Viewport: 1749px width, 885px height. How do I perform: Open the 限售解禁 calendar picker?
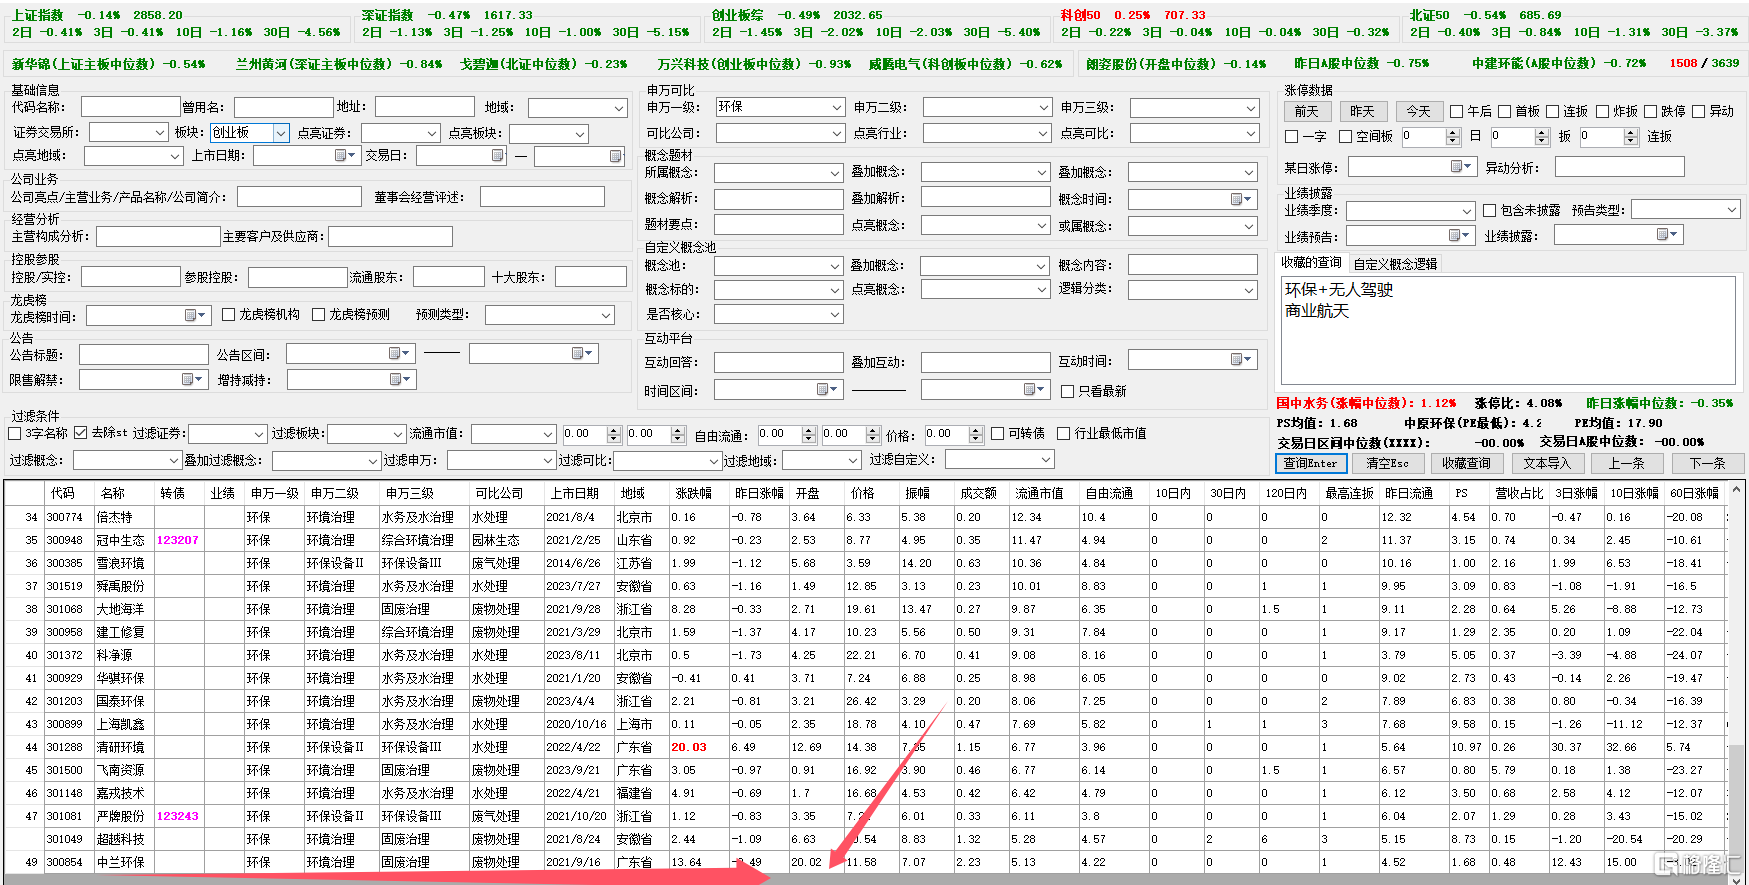pyautogui.click(x=192, y=379)
